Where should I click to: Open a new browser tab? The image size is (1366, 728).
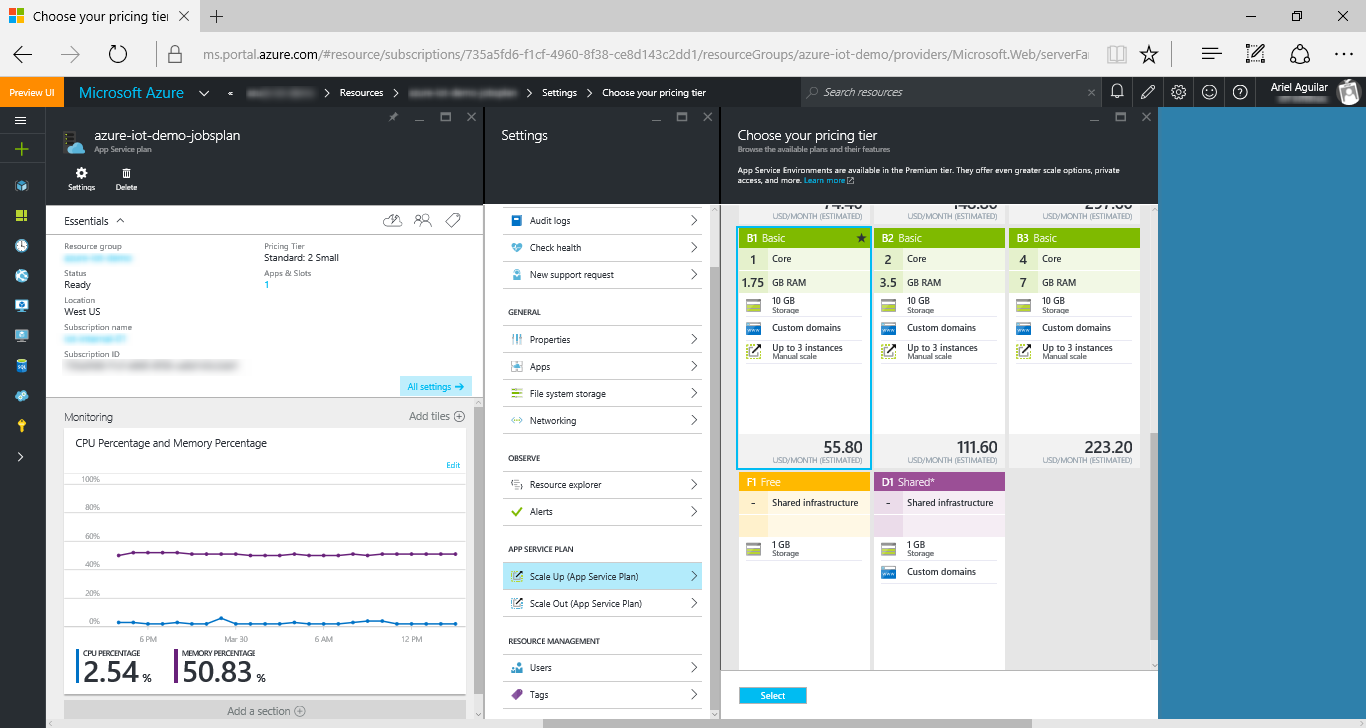217,16
